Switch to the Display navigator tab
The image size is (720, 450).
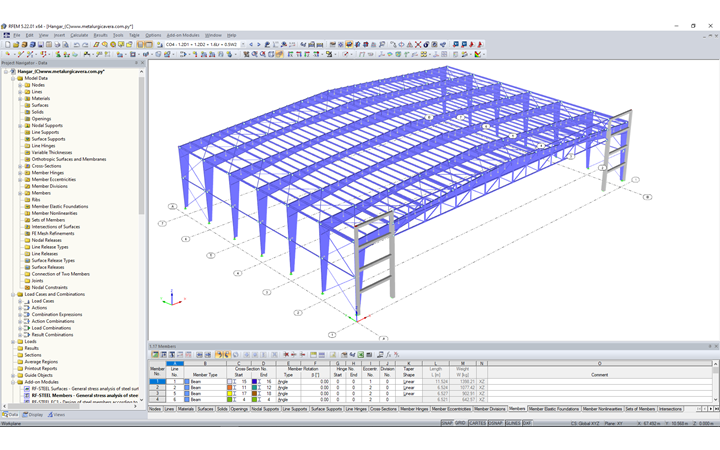pos(33,415)
